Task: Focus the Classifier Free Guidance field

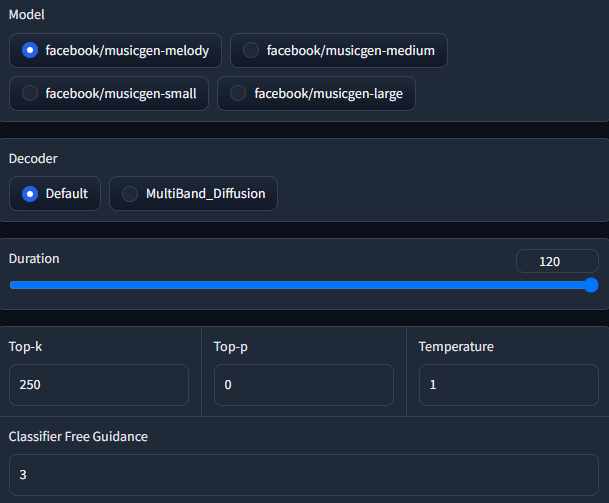Action: pos(304,475)
